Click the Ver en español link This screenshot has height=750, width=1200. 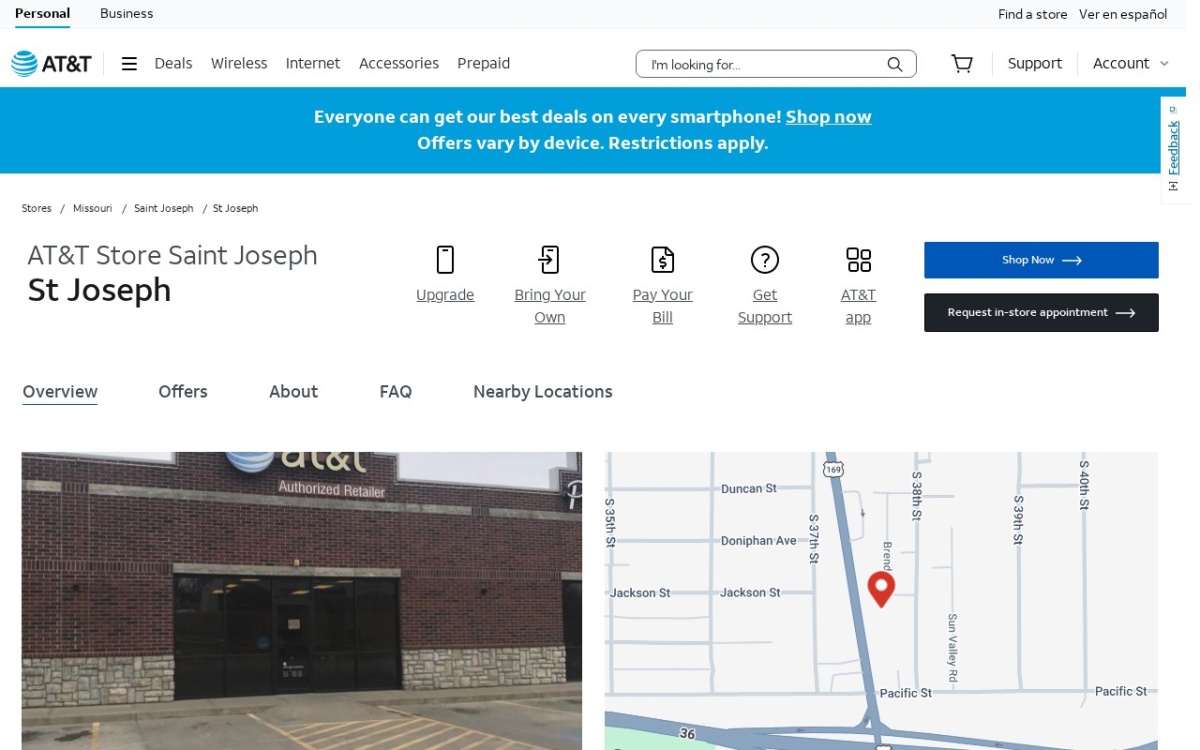pos(1123,14)
